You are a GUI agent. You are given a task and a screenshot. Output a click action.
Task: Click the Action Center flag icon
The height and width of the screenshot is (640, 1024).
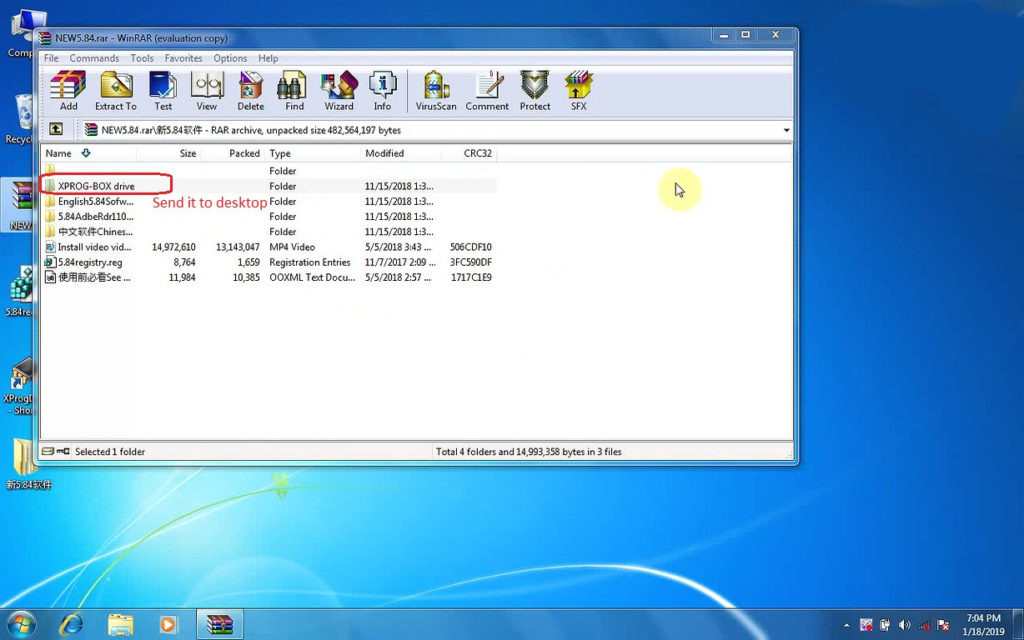point(942,625)
